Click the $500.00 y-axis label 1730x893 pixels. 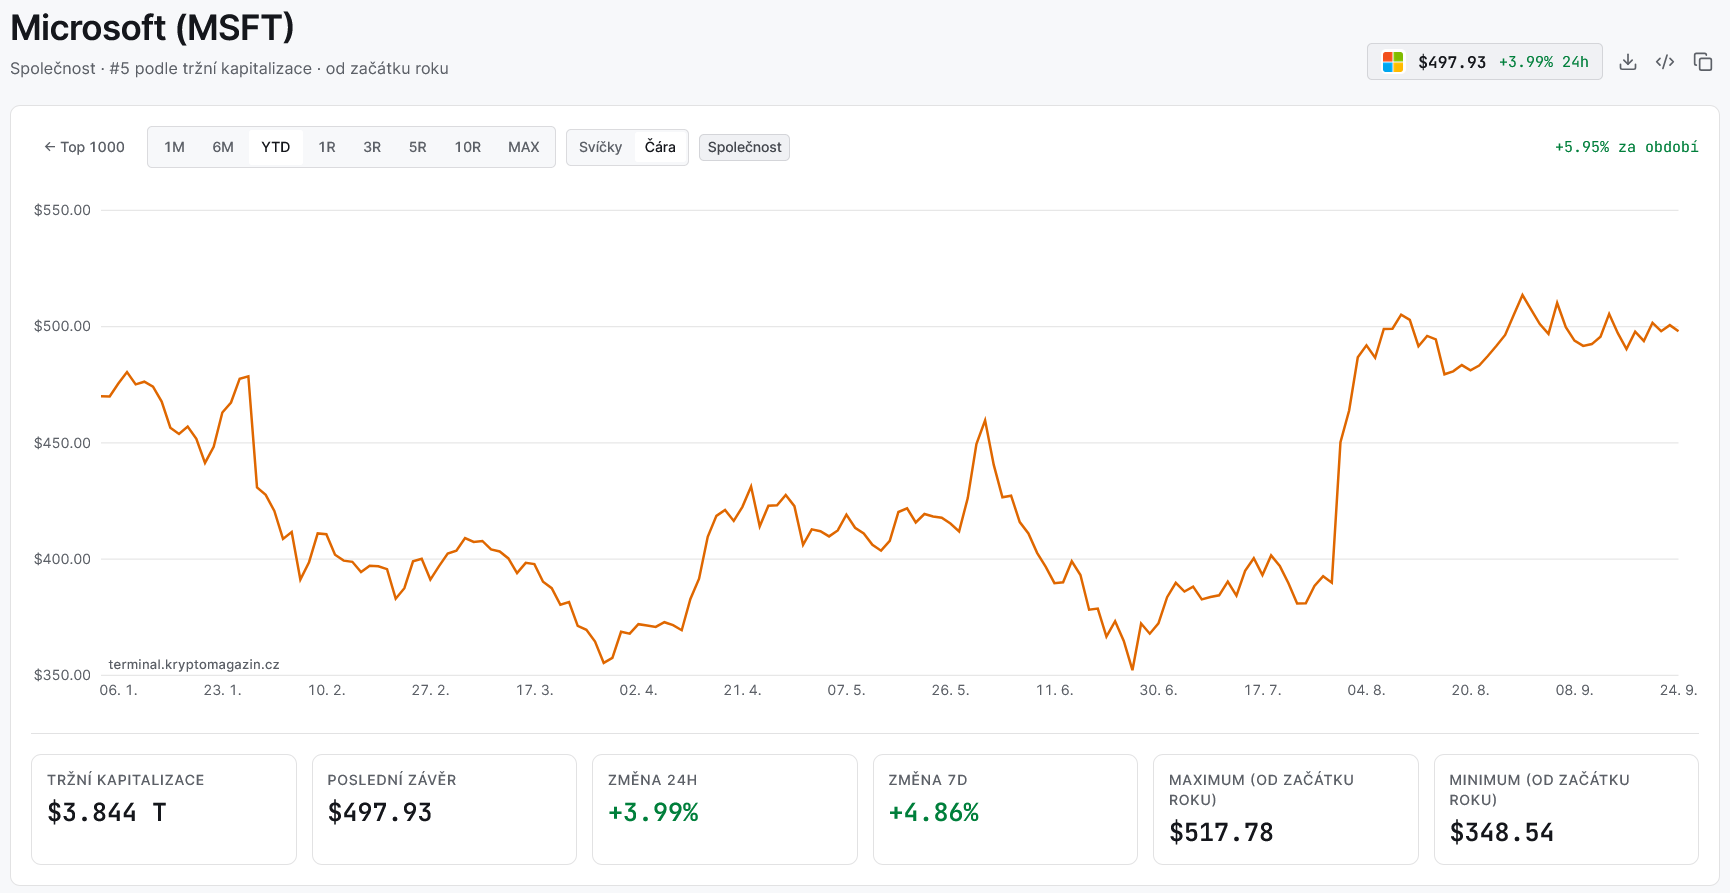coord(62,326)
